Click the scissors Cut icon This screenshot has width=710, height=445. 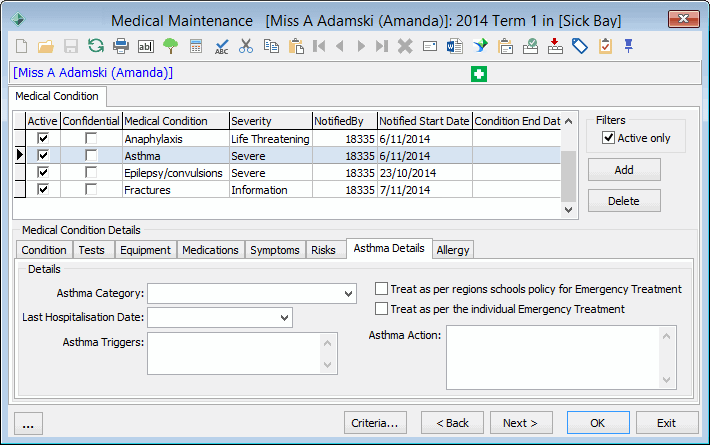point(246,46)
